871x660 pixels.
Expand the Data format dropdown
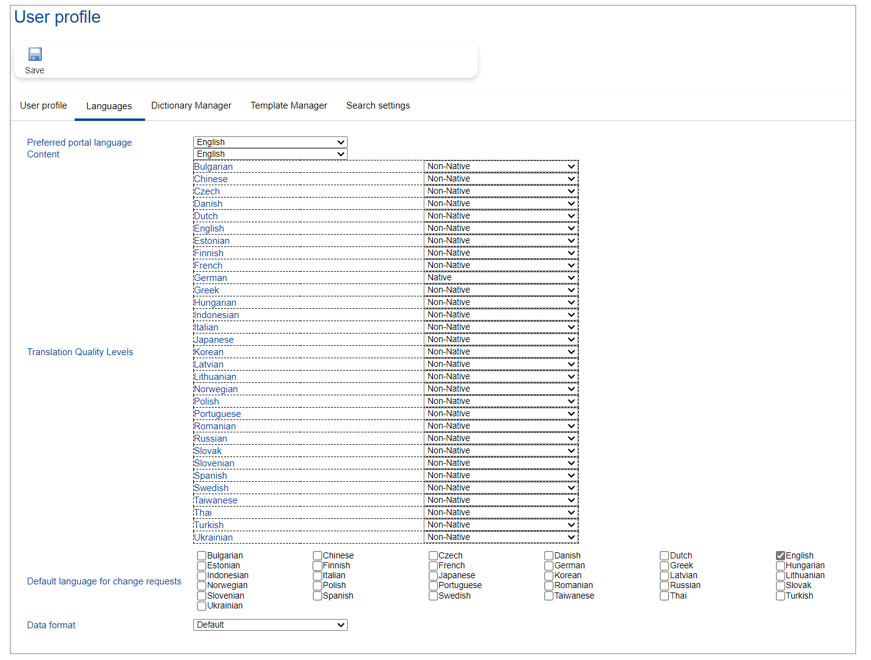[x=270, y=625]
